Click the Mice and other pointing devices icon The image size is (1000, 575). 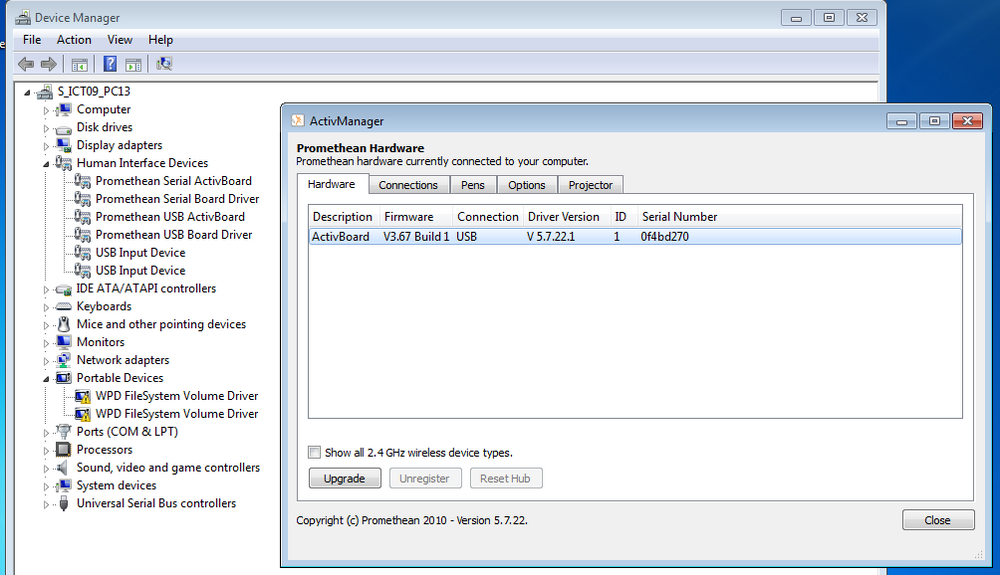[x=63, y=324]
